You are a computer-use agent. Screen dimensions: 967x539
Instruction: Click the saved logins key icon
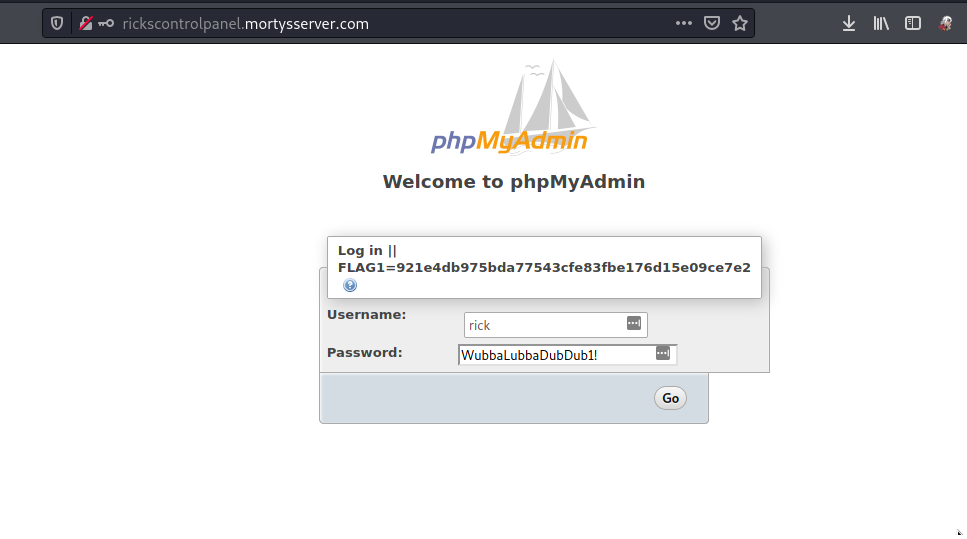pos(106,23)
